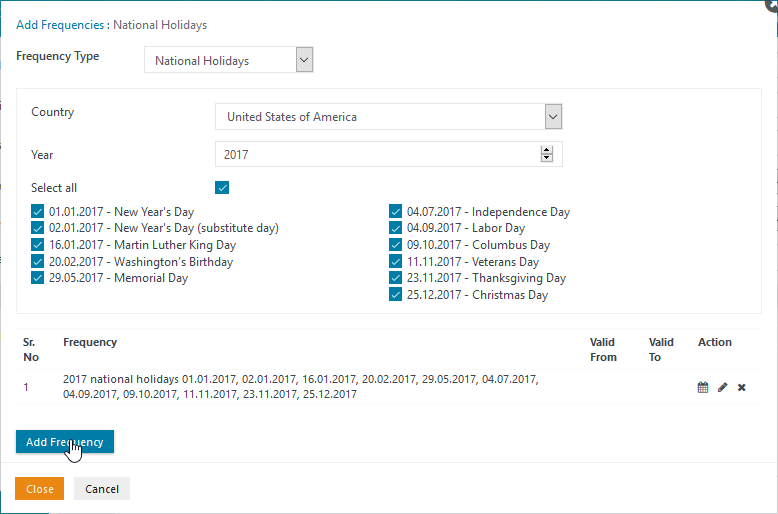Deselect Thanksgiving Day checkbox
The height and width of the screenshot is (514, 778).
coord(395,278)
